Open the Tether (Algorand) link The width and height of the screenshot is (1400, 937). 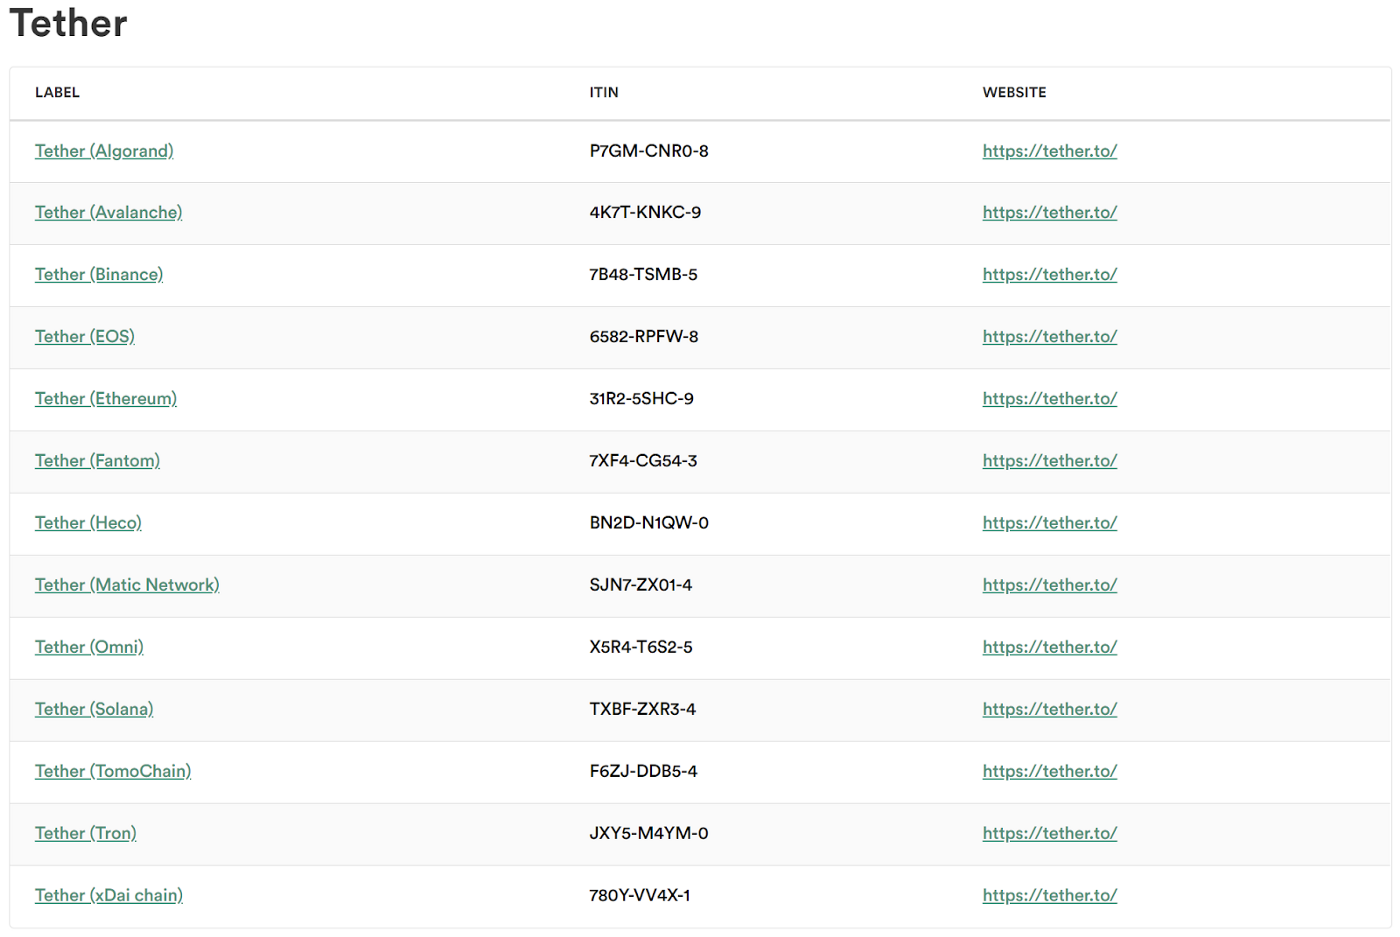[x=104, y=151]
